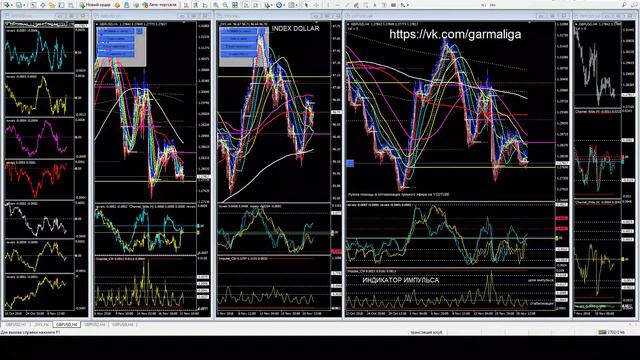Zoom in on the chart

point(216,5)
